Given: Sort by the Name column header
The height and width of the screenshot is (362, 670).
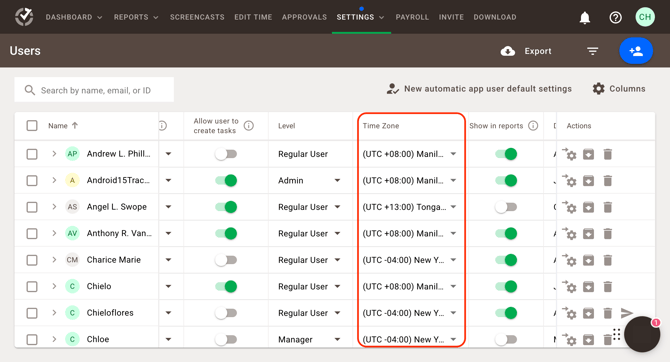Looking at the screenshot, I should [63, 126].
